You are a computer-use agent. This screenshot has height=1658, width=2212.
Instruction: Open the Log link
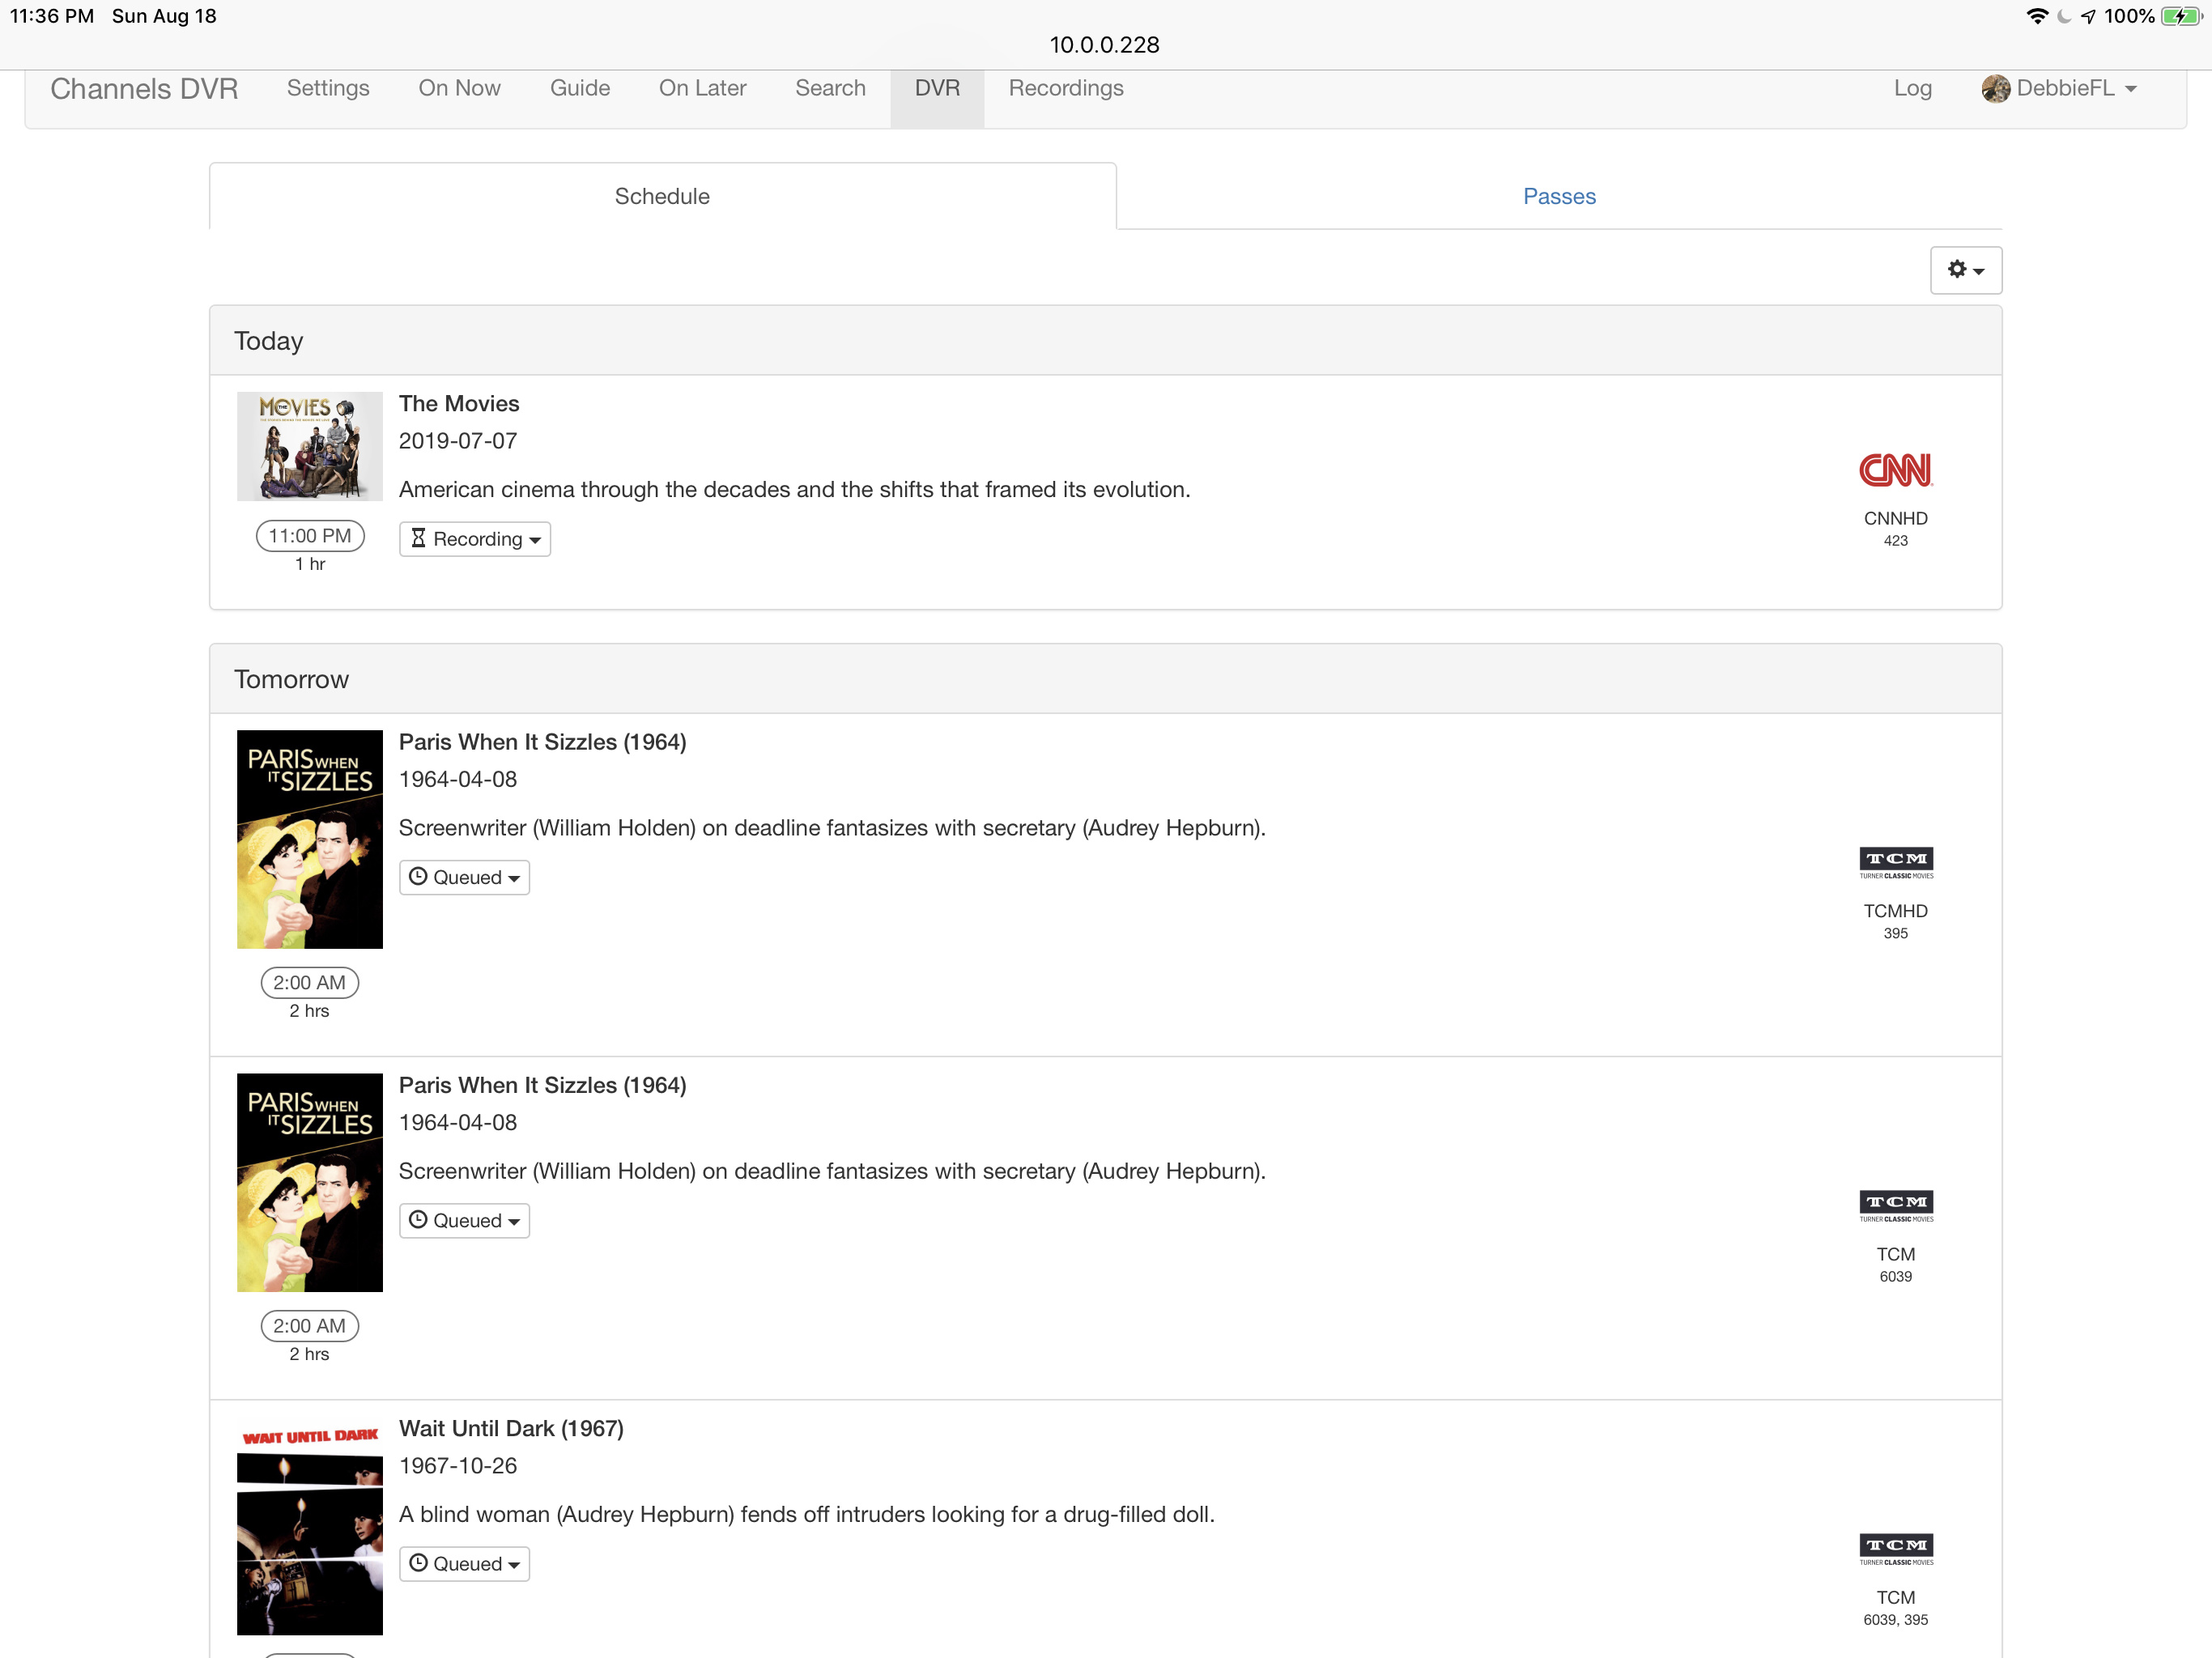1911,89
